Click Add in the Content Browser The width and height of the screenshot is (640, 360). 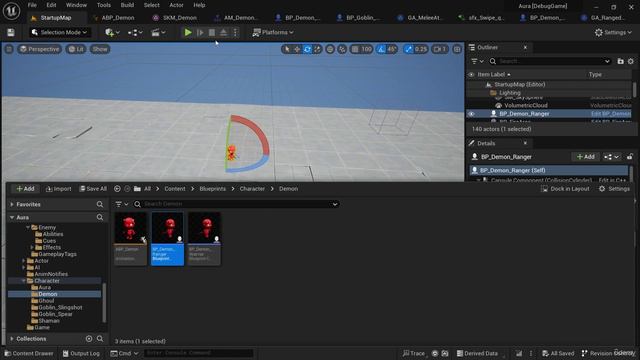(x=25, y=189)
